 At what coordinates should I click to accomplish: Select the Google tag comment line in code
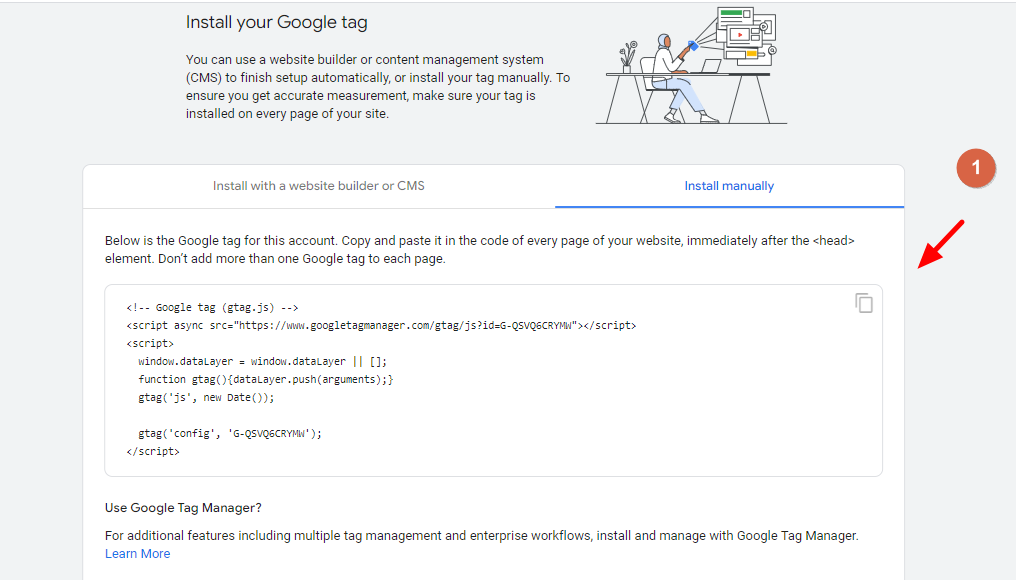[x=213, y=307]
